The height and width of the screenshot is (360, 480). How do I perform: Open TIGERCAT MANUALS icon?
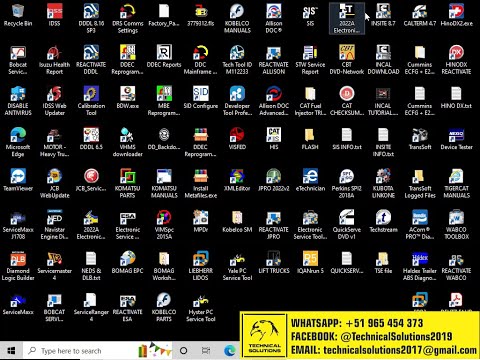[x=456, y=184]
